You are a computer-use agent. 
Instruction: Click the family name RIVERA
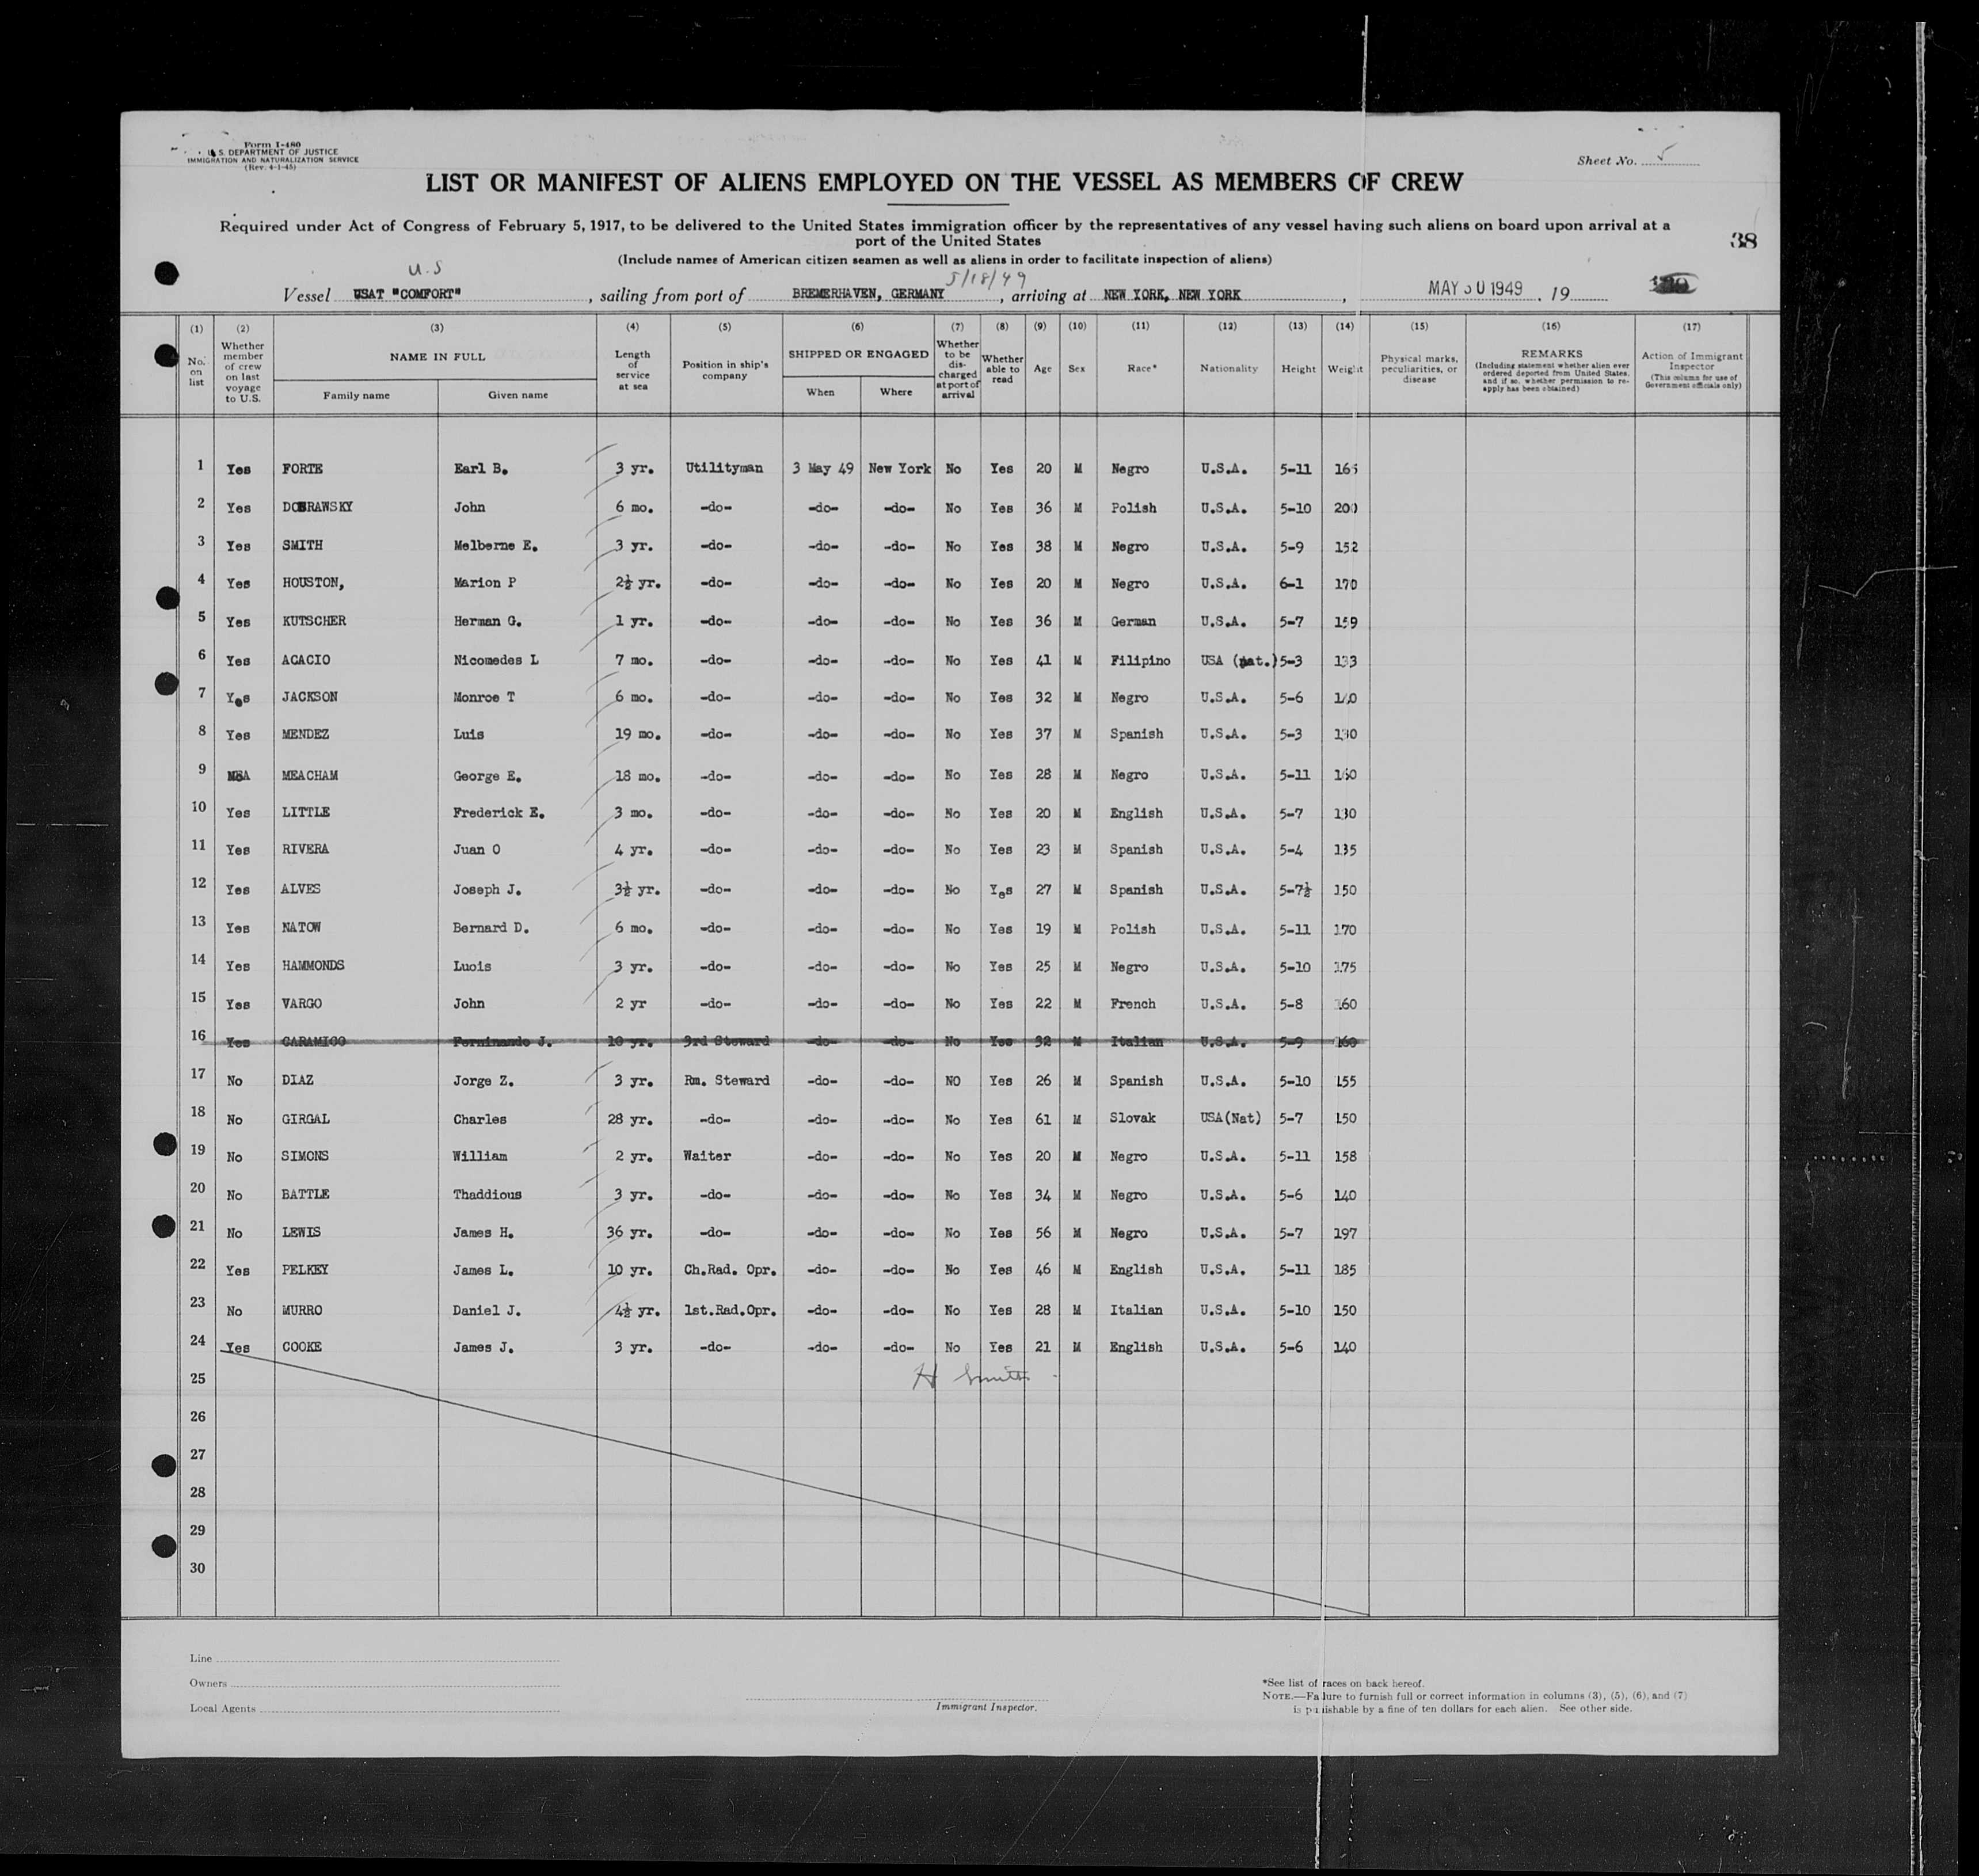(x=306, y=849)
